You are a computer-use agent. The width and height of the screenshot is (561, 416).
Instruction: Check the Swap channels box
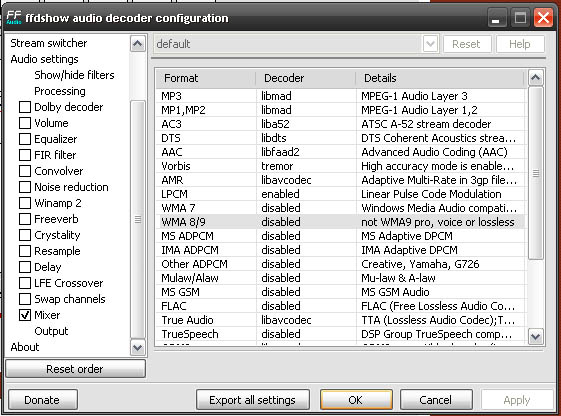25,299
